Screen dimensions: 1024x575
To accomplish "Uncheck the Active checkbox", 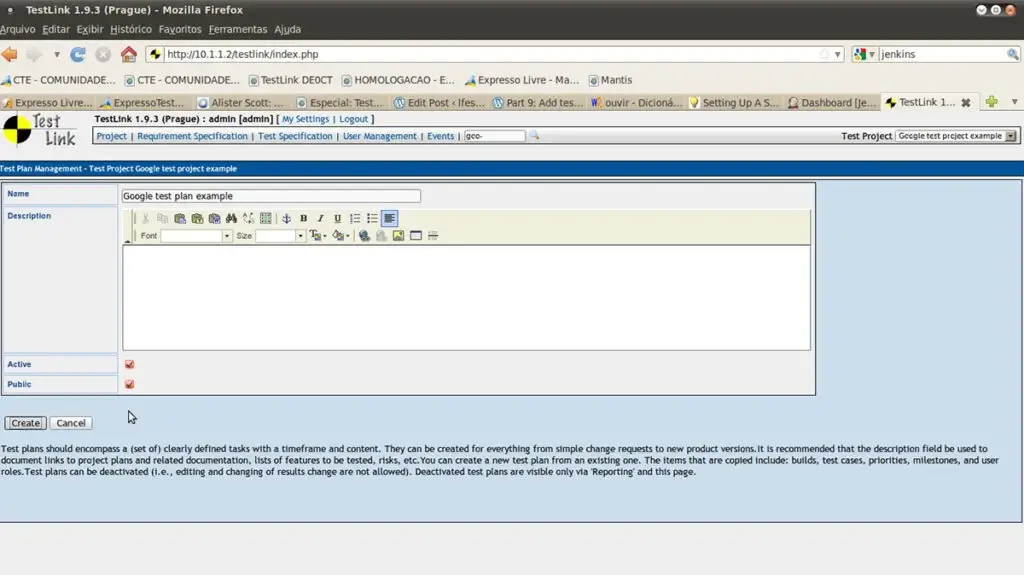I will (129, 365).
